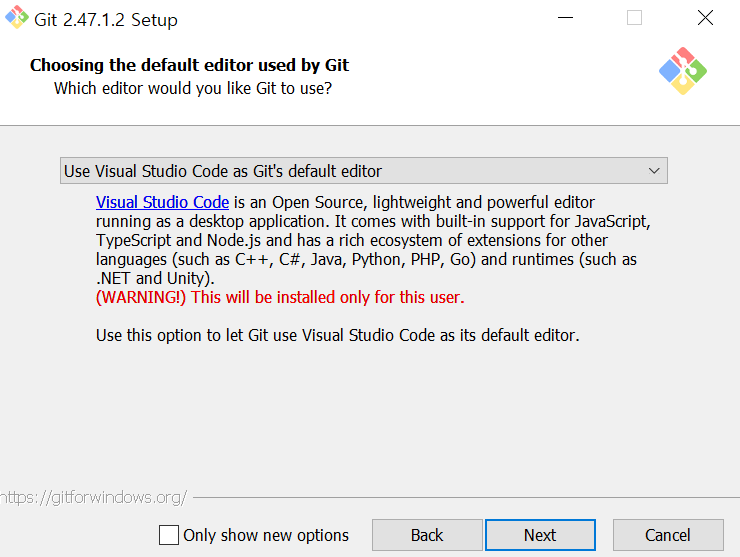The image size is (740, 557).
Task: Proceed with the Next button
Action: pos(540,535)
